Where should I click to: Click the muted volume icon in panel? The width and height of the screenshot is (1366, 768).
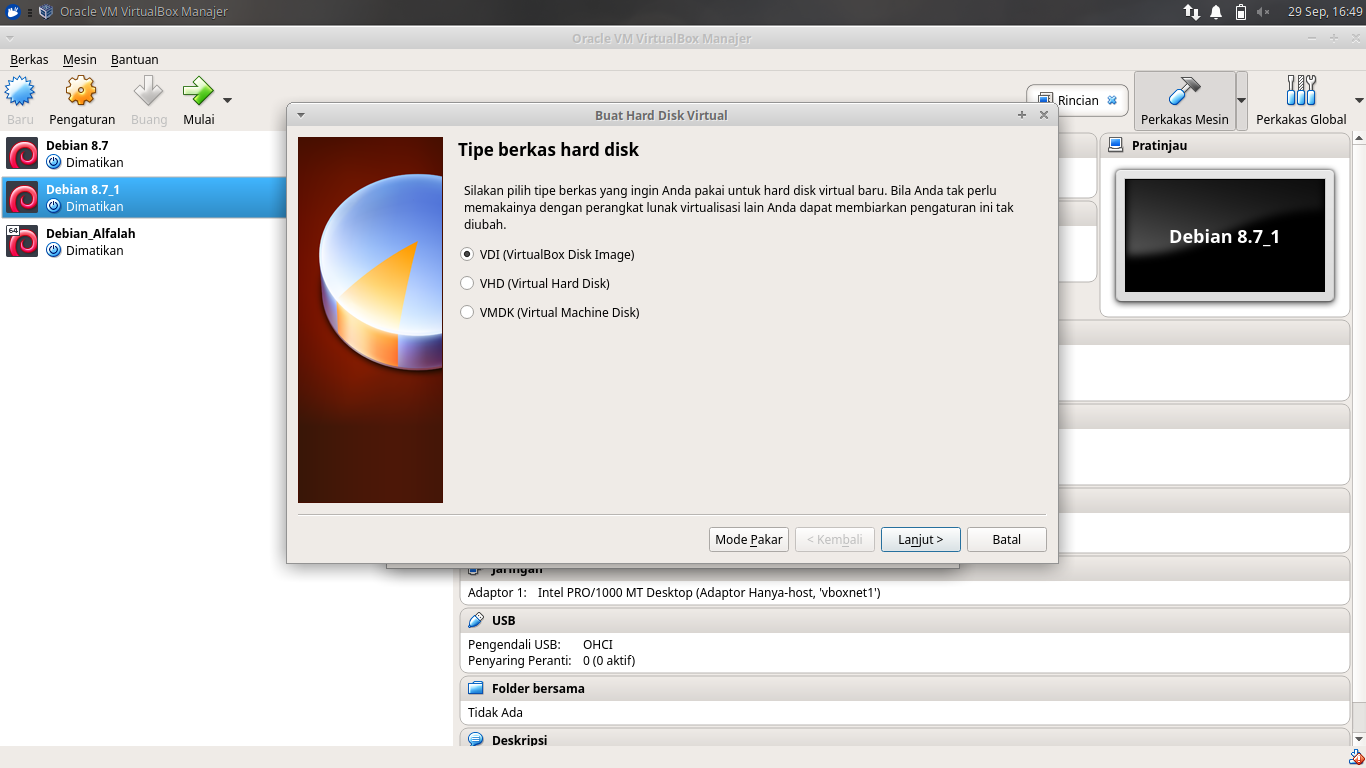pyautogui.click(x=1263, y=12)
